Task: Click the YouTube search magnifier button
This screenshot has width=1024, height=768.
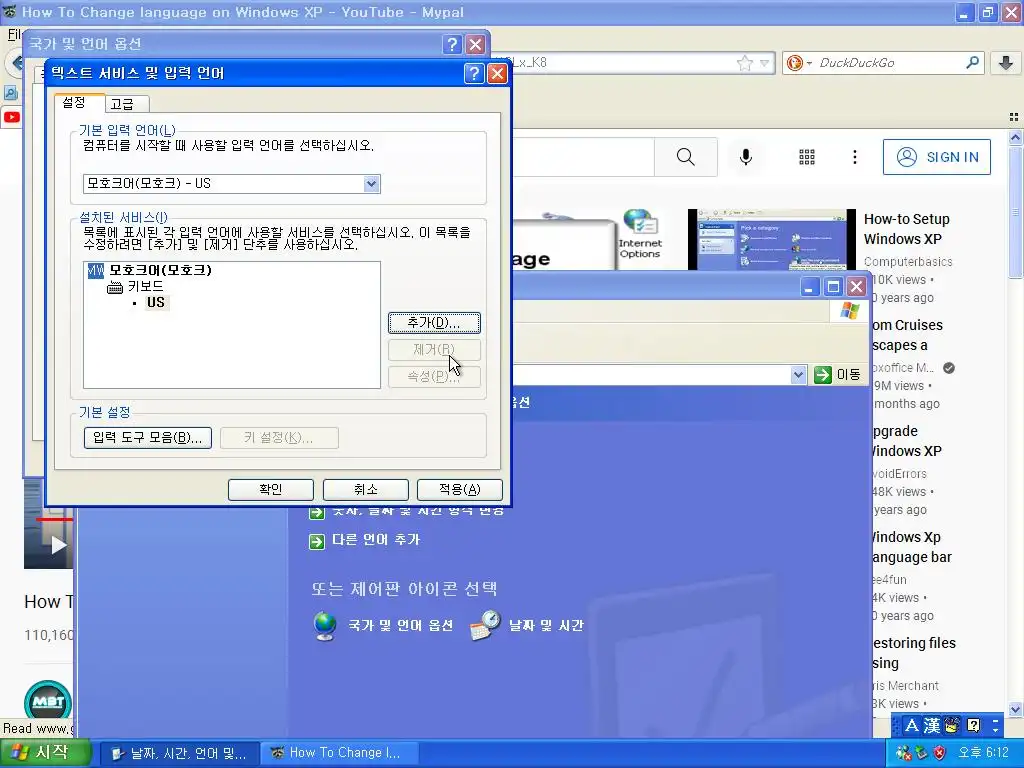Action: tap(686, 157)
